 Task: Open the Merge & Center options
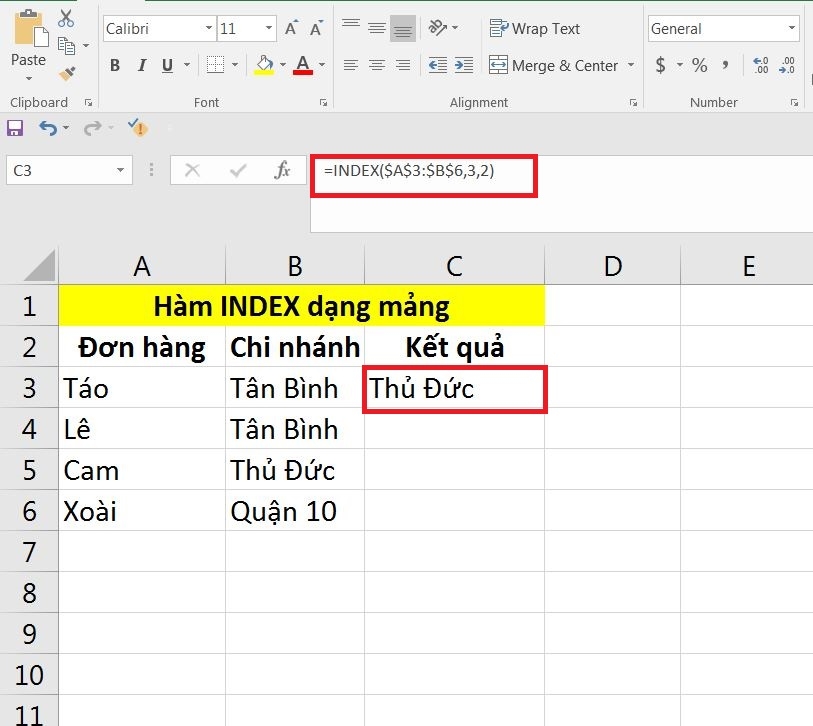click(x=631, y=66)
